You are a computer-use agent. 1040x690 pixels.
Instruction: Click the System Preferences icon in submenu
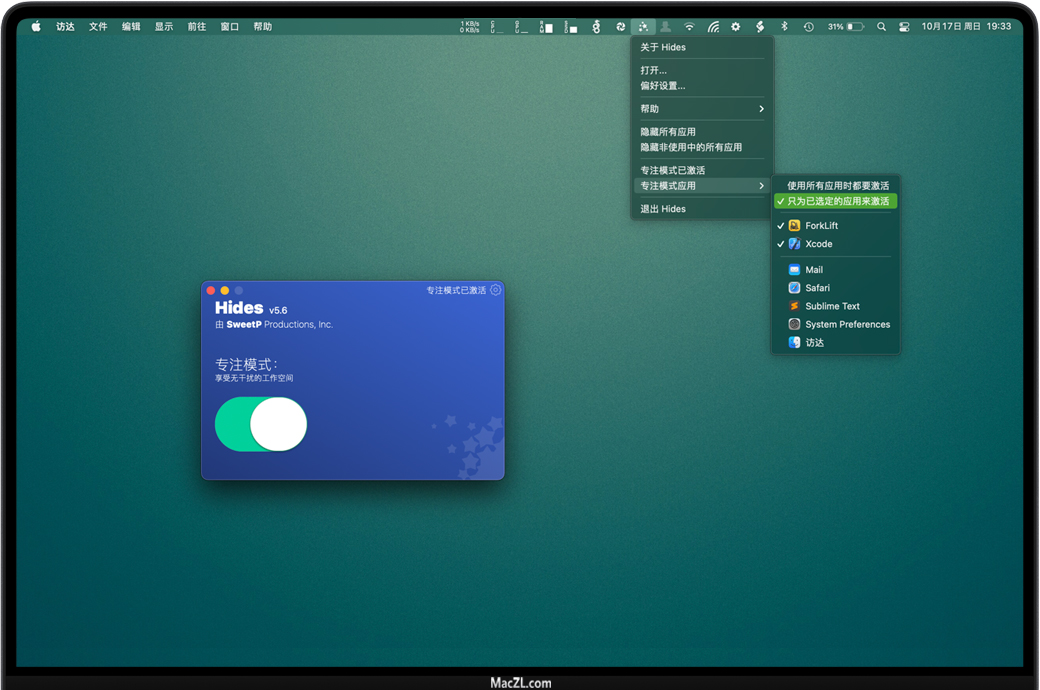tap(794, 324)
